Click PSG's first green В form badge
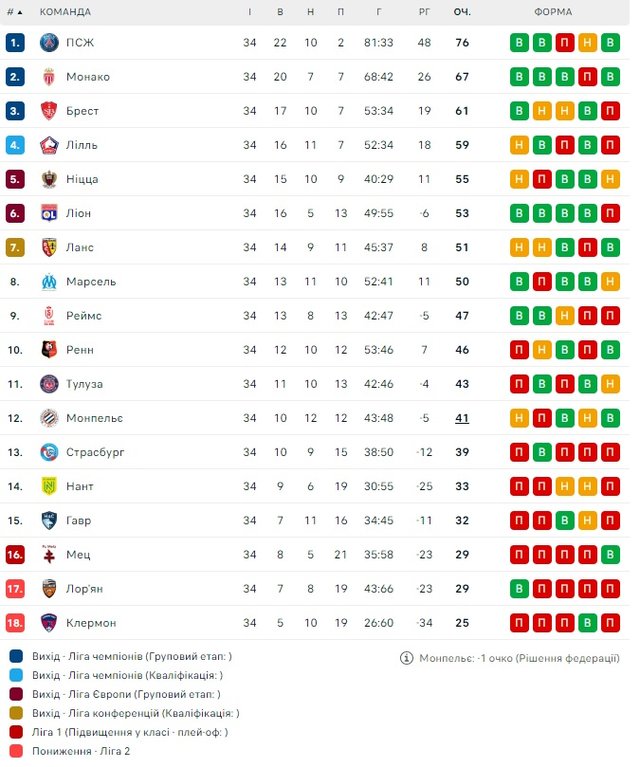This screenshot has height=767, width=640. (x=519, y=43)
